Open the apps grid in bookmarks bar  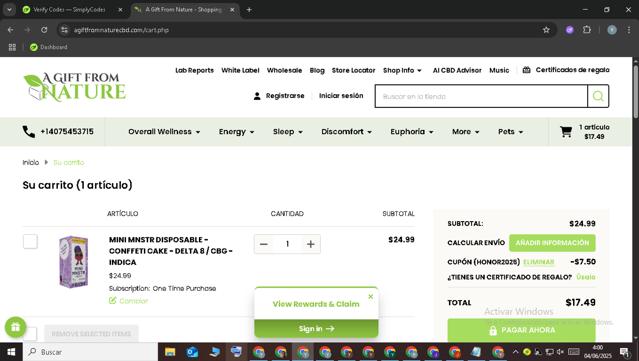tap(12, 47)
